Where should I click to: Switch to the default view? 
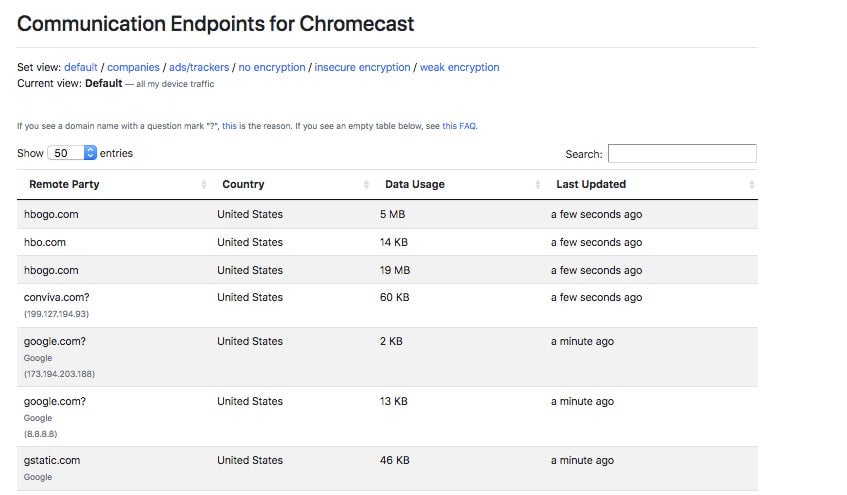pos(81,67)
